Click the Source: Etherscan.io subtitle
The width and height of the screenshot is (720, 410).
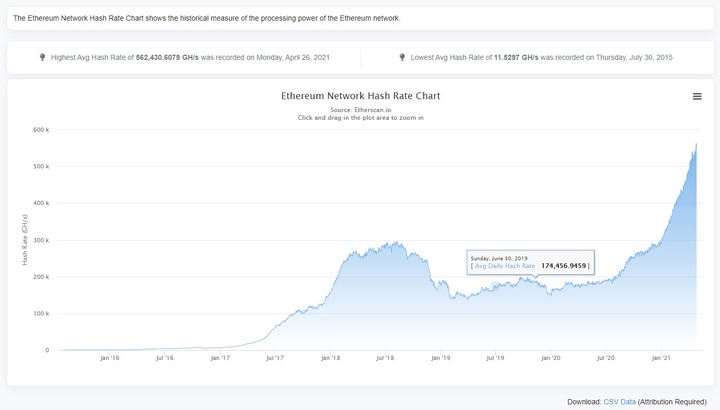tap(360, 110)
